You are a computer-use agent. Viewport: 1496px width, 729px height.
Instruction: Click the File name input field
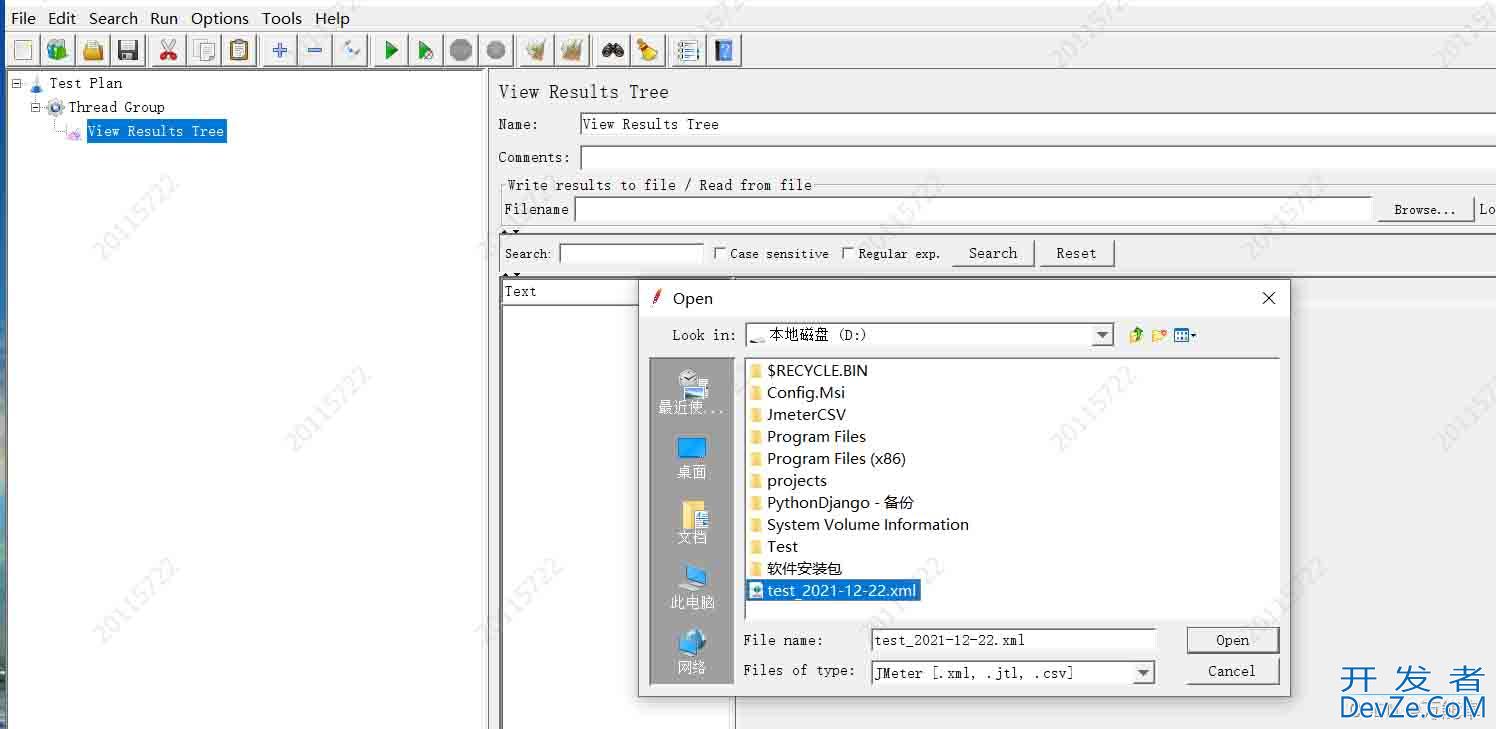point(1013,640)
